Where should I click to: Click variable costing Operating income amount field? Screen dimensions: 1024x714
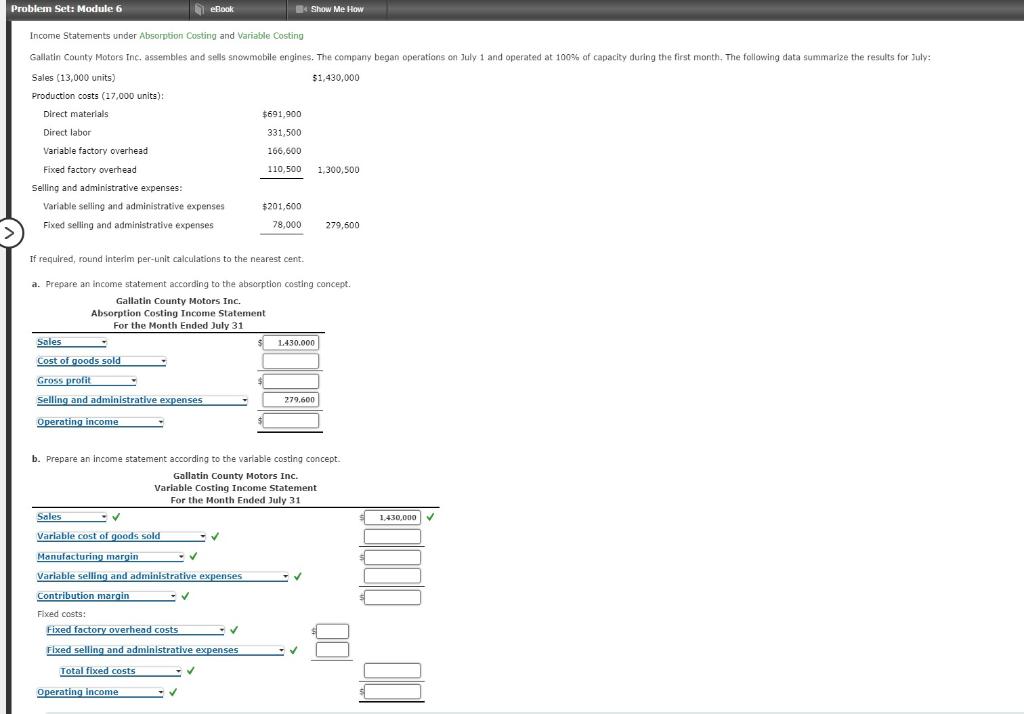pos(392,692)
